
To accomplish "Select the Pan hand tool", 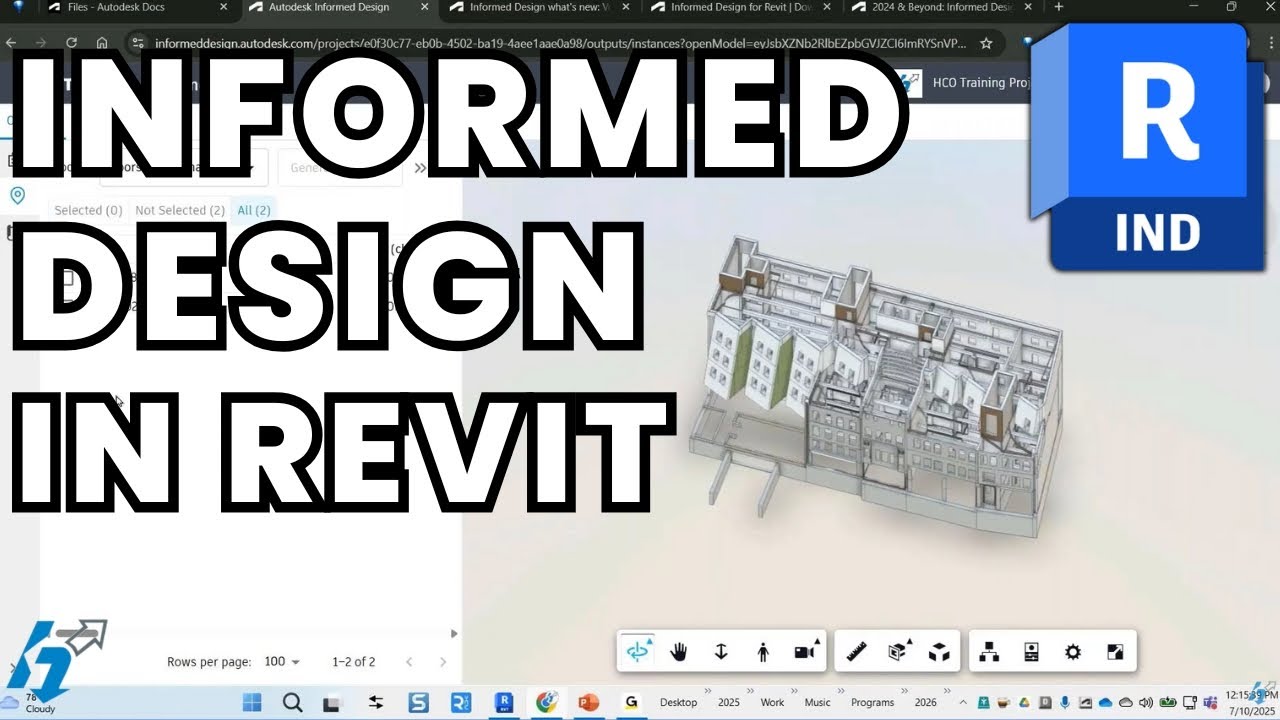I will 679,652.
